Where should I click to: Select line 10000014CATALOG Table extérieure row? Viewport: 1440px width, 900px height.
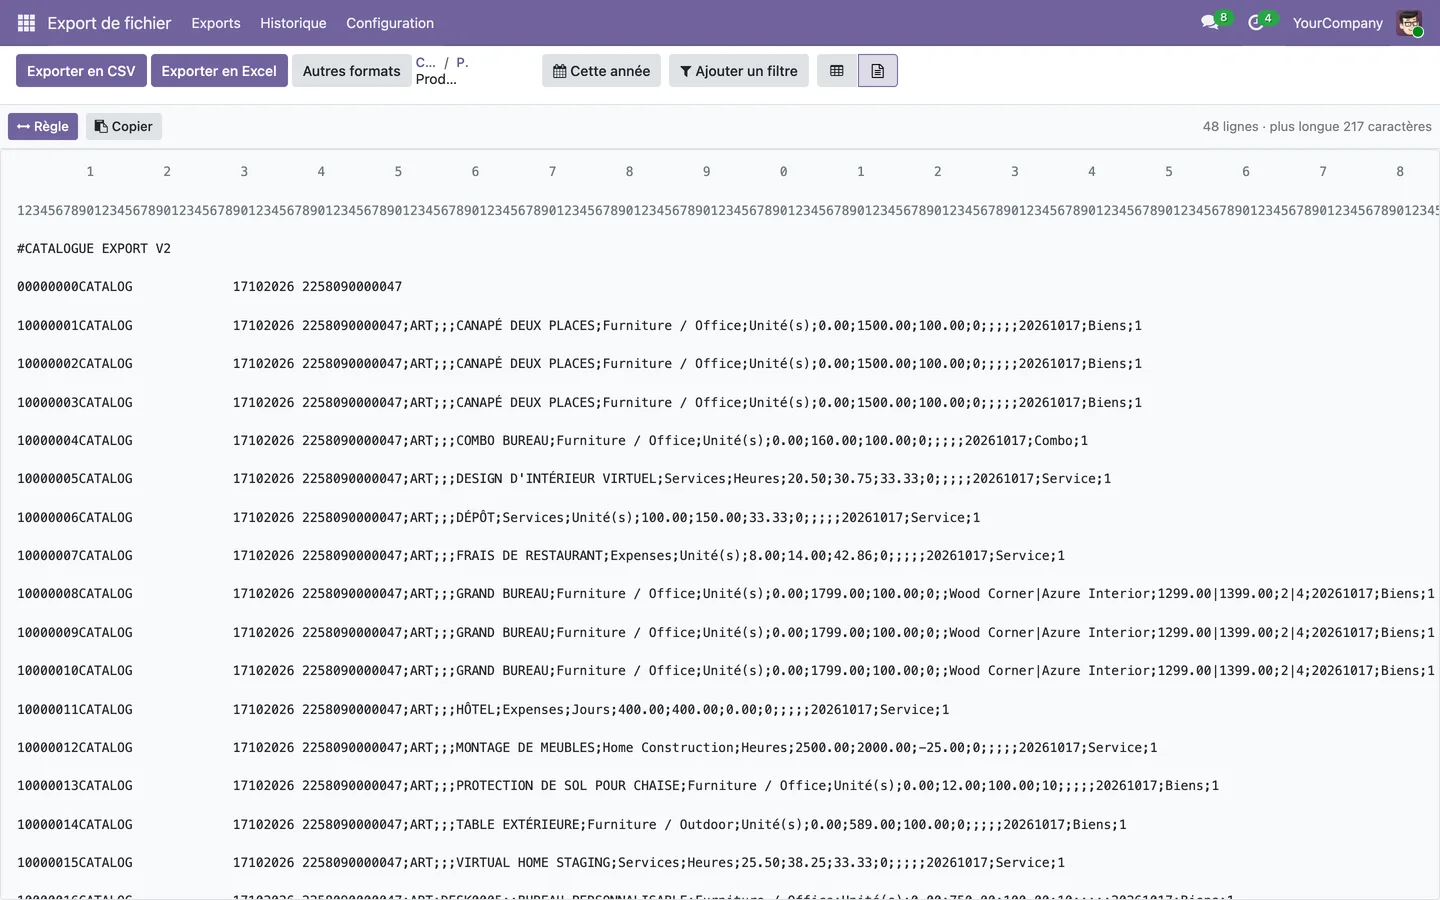pyautogui.click(x=572, y=824)
